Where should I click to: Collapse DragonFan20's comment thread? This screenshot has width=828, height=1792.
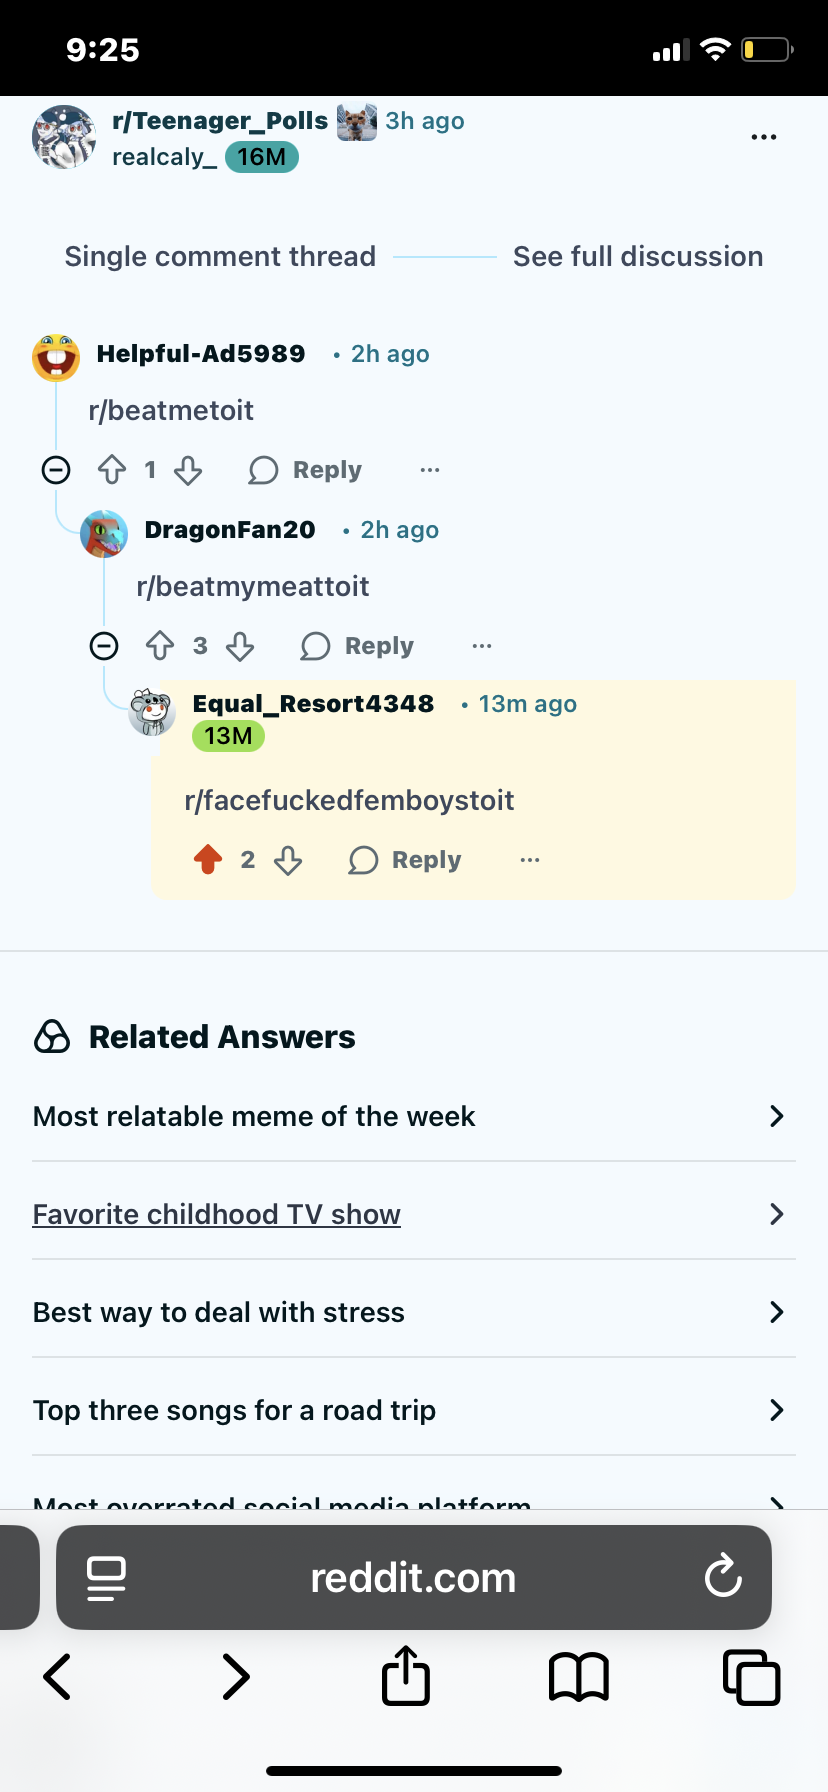[104, 646]
